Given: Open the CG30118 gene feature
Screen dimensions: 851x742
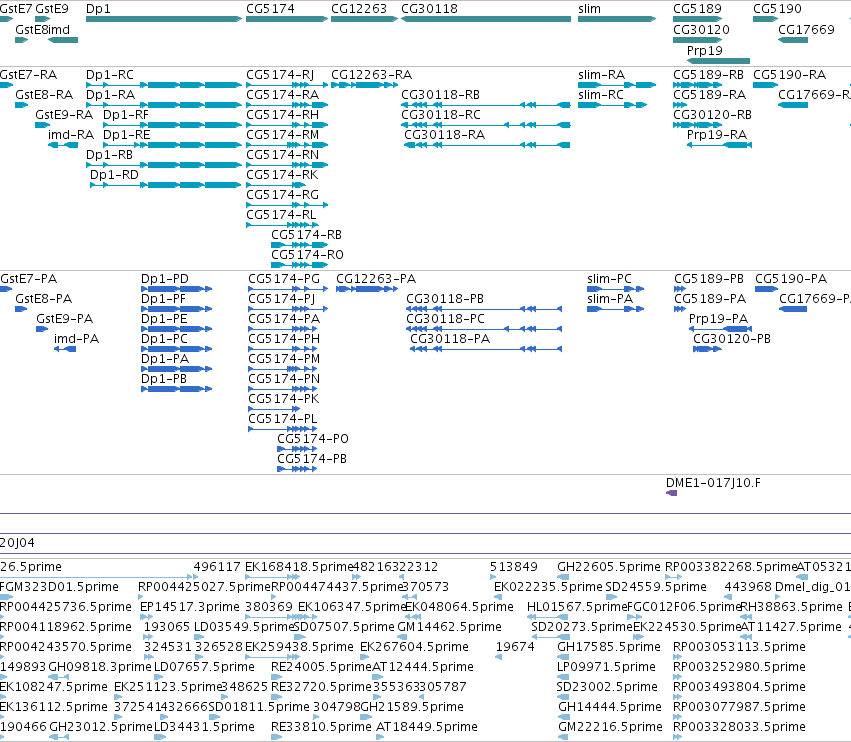Looking at the screenshot, I should tap(486, 19).
